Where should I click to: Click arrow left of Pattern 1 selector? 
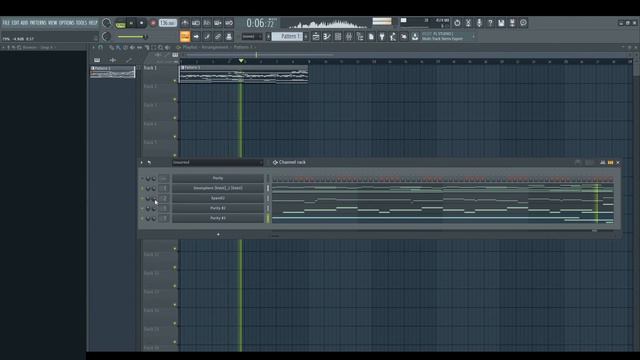269,37
